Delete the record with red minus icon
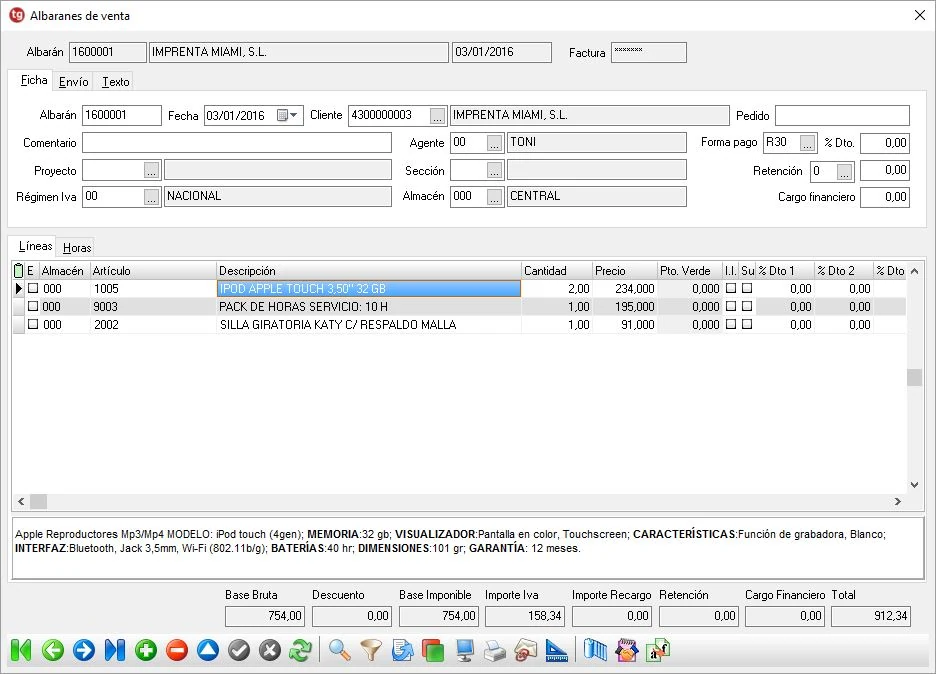The height and width of the screenshot is (674, 936). [x=177, y=650]
